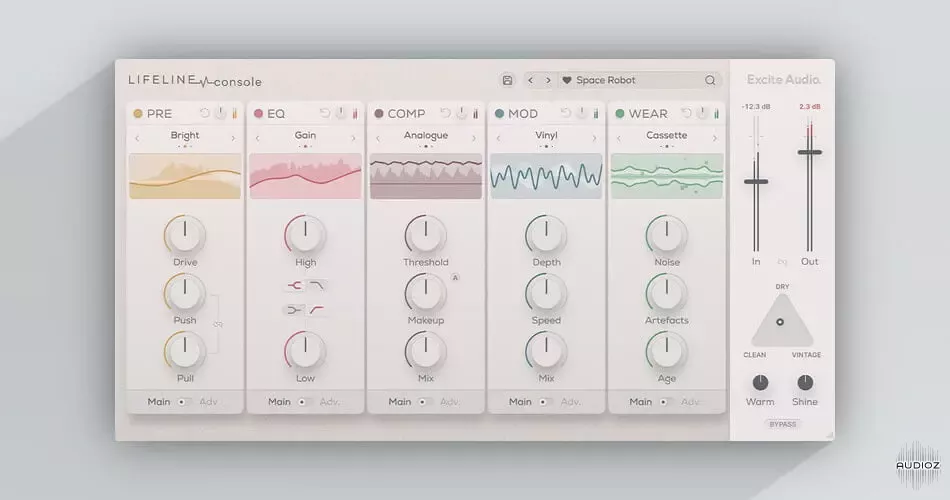950x500 pixels.
Task: Select the high-cut filter shape icon in EQ
Action: 317,285
